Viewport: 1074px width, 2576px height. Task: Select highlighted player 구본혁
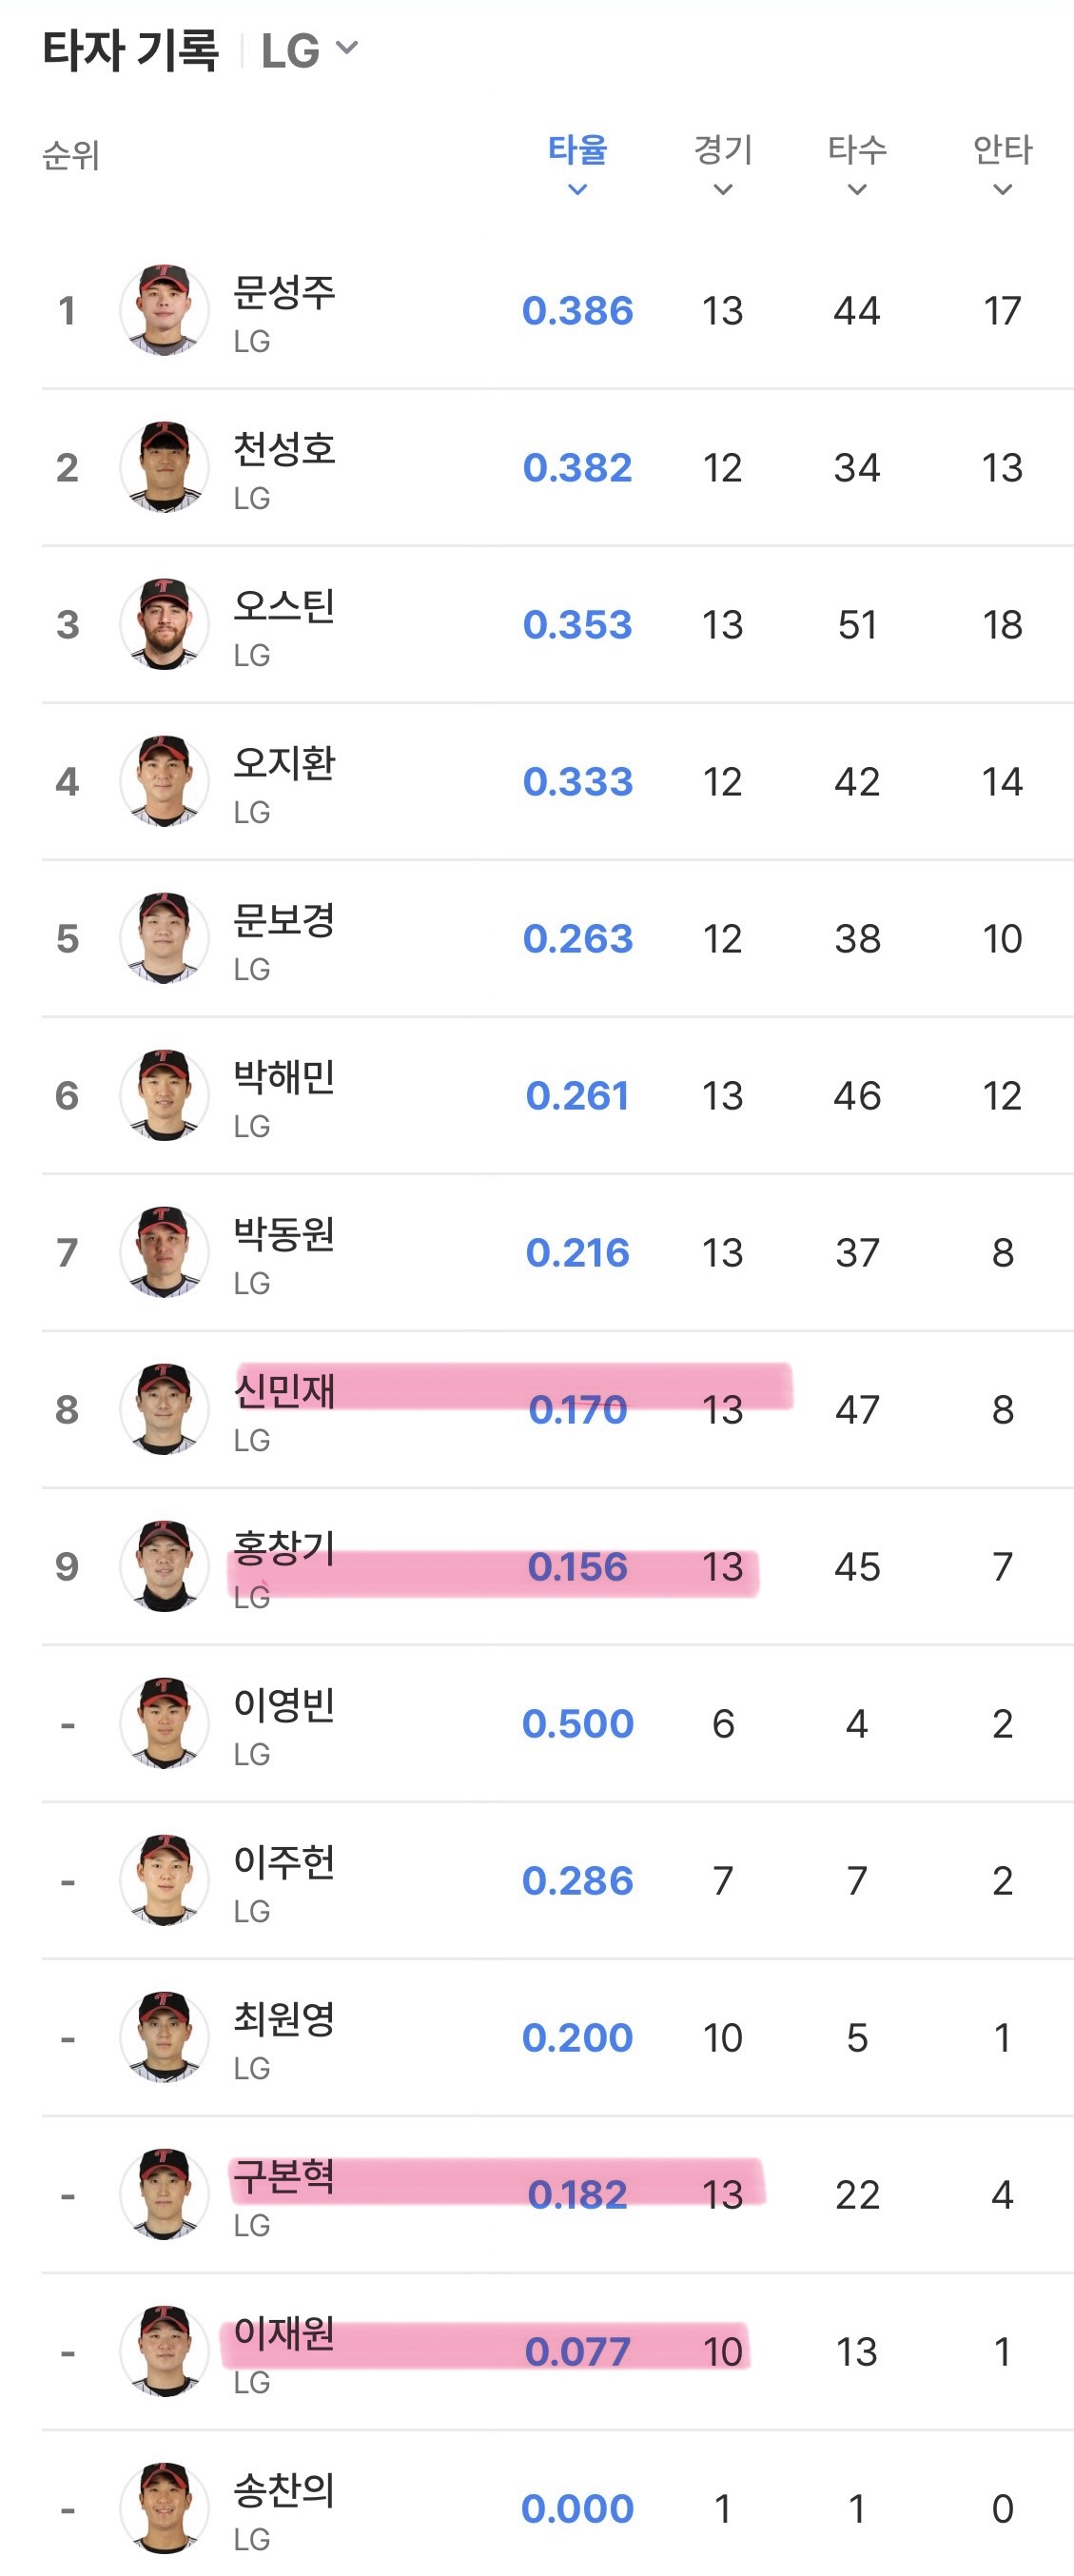click(284, 2176)
